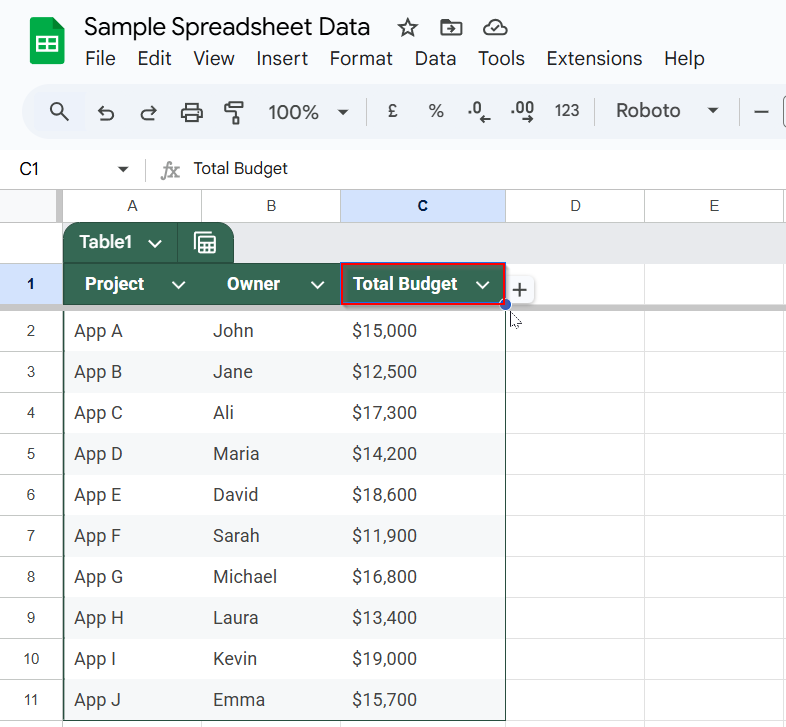Check the cloud save status icon
The image size is (786, 727).
click(495, 28)
